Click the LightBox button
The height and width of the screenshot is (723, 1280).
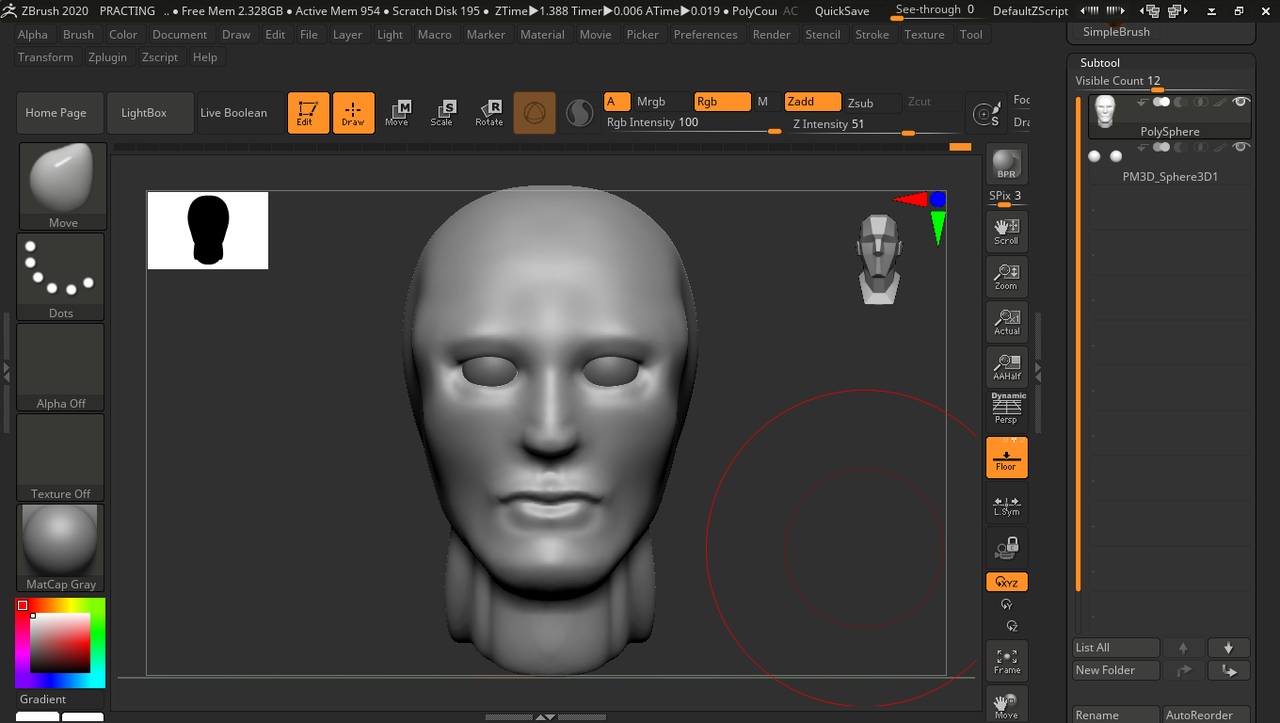(x=144, y=113)
